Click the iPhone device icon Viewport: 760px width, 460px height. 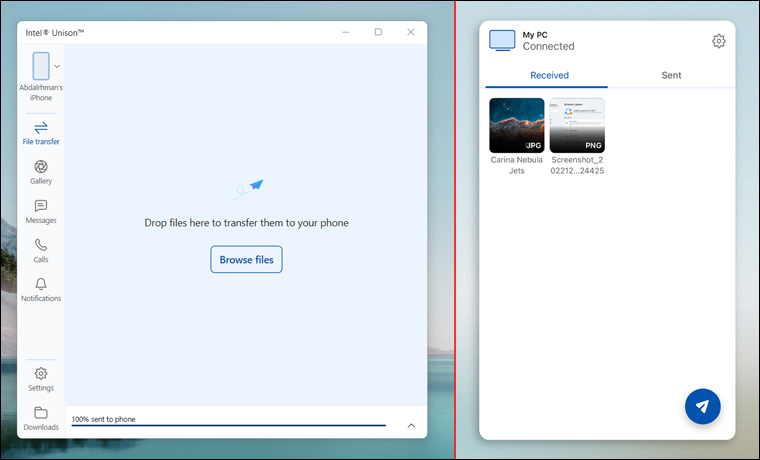(x=41, y=66)
